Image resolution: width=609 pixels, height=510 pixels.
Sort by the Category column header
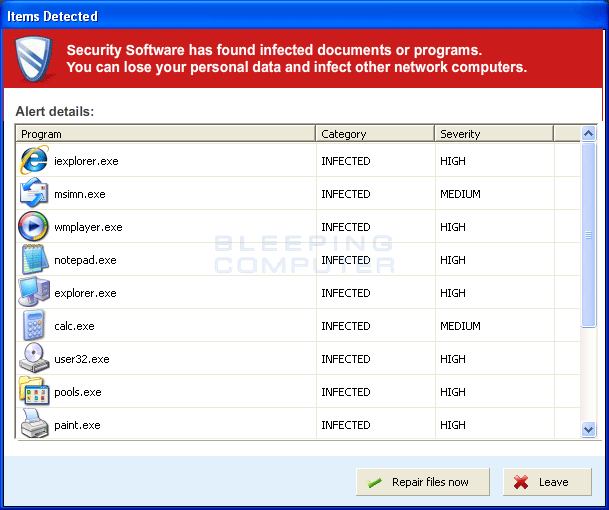375,134
